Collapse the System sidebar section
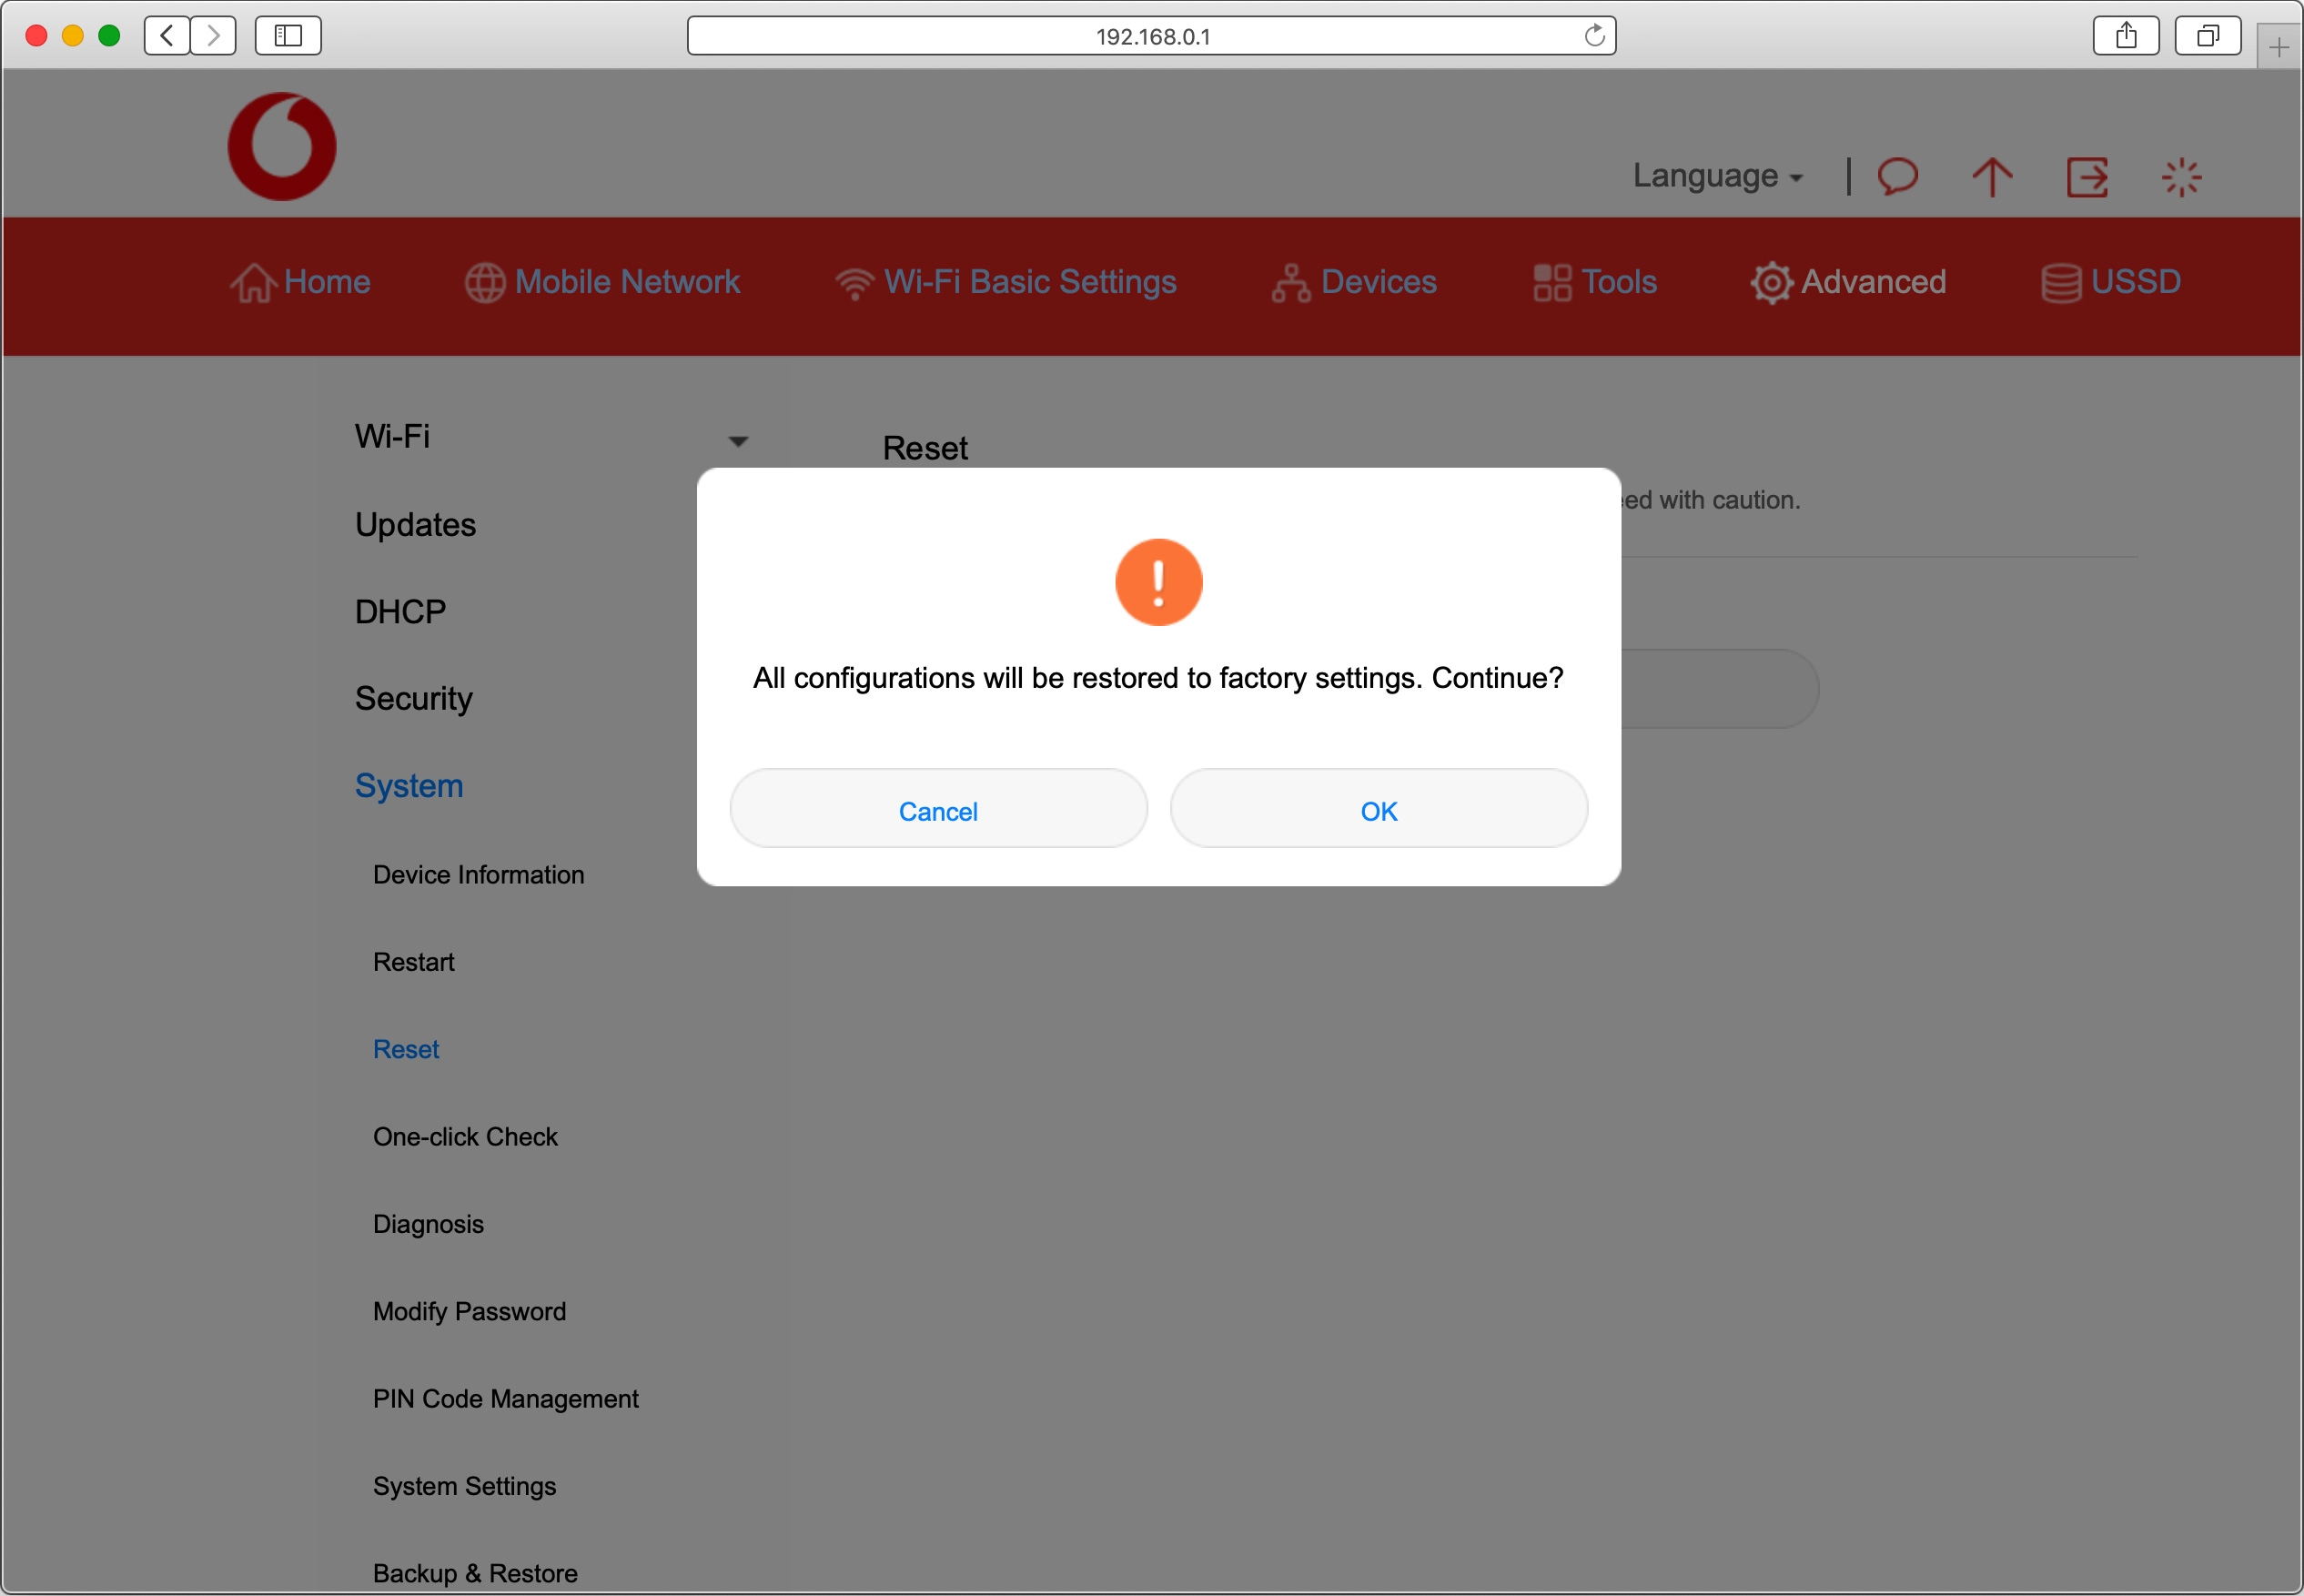This screenshot has width=2304, height=1596. [x=409, y=786]
